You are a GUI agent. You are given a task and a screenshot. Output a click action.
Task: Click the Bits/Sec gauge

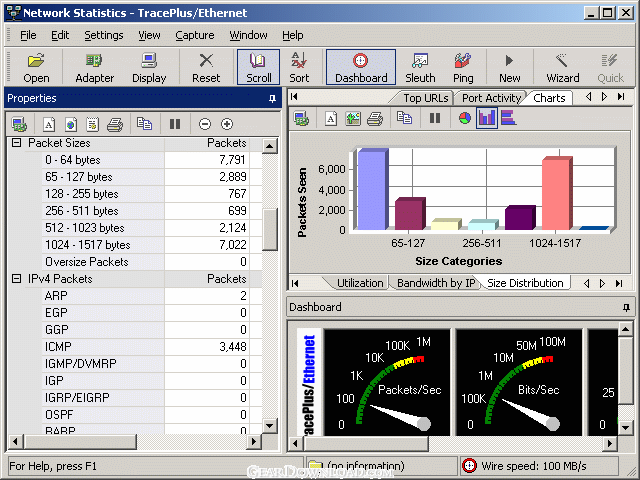[519, 382]
